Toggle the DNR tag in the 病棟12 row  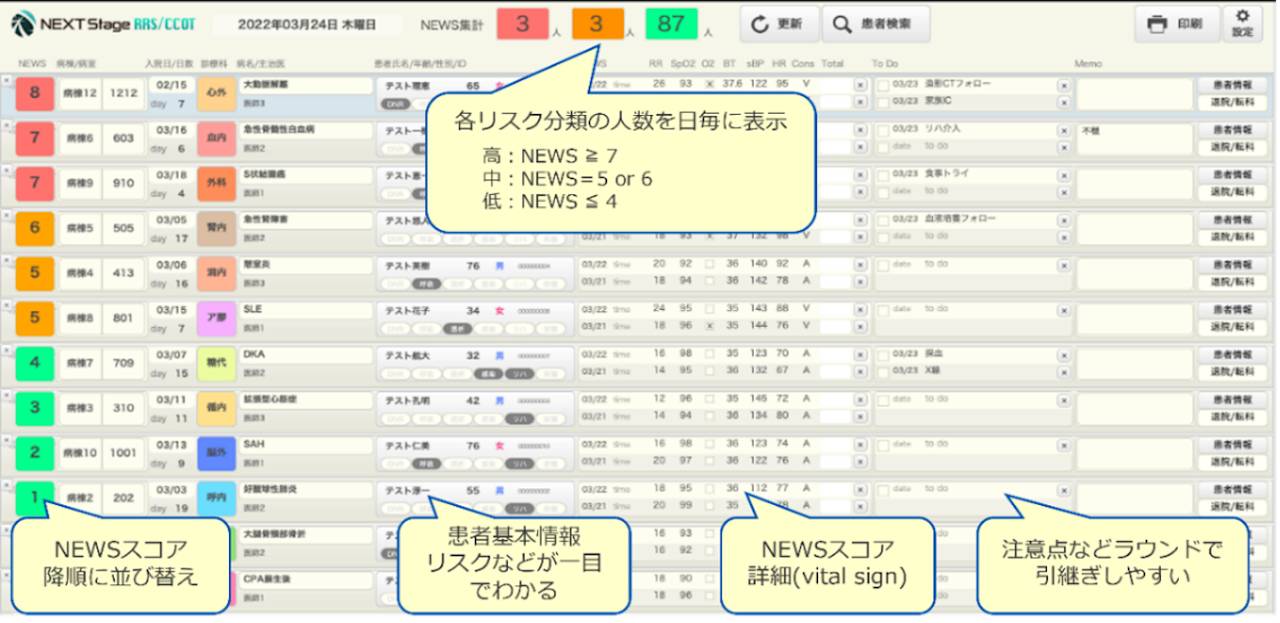pos(396,103)
